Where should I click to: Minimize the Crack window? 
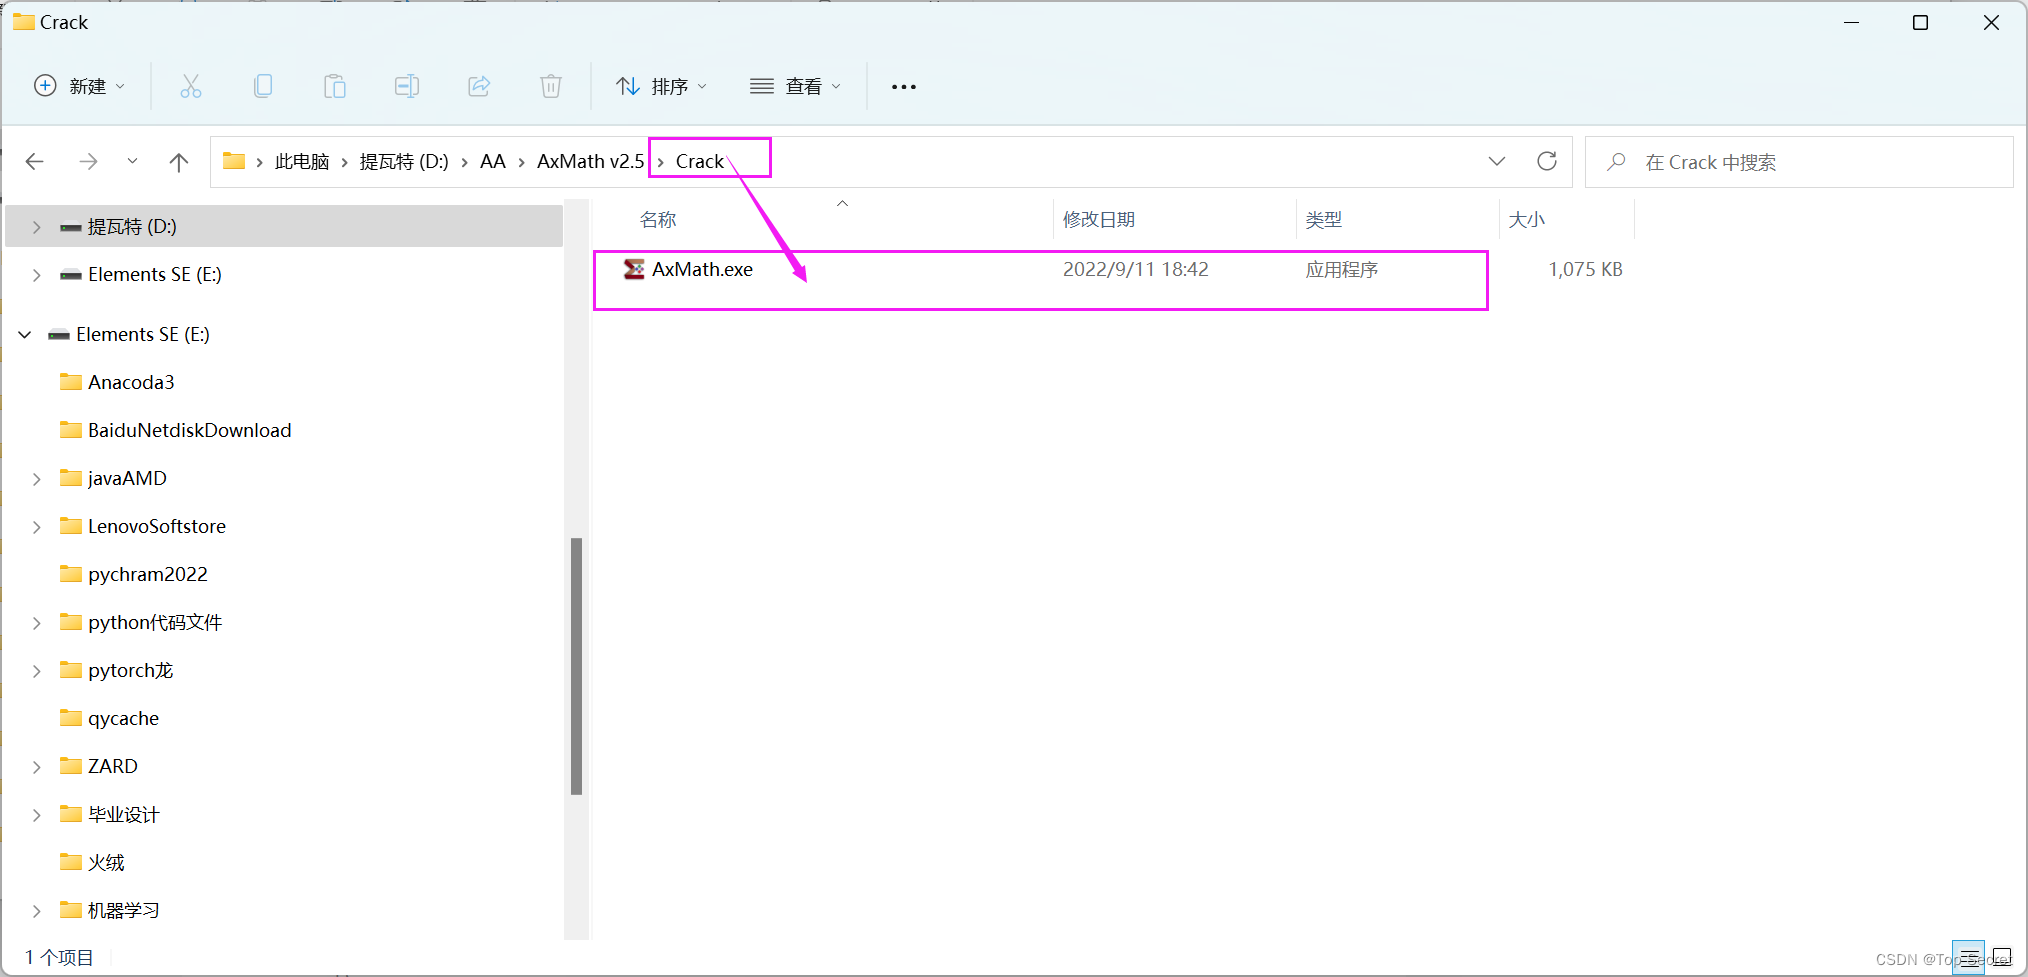[x=1851, y=22]
